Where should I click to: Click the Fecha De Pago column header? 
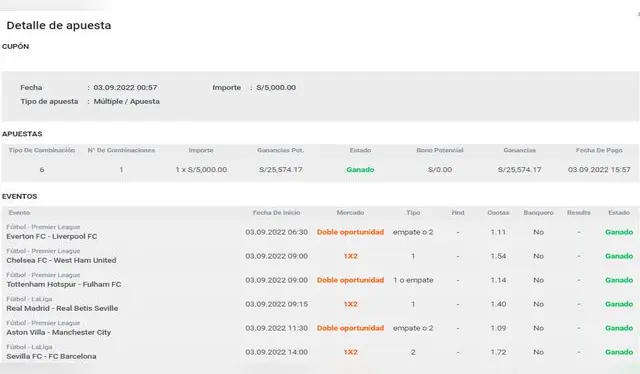[x=599, y=150]
